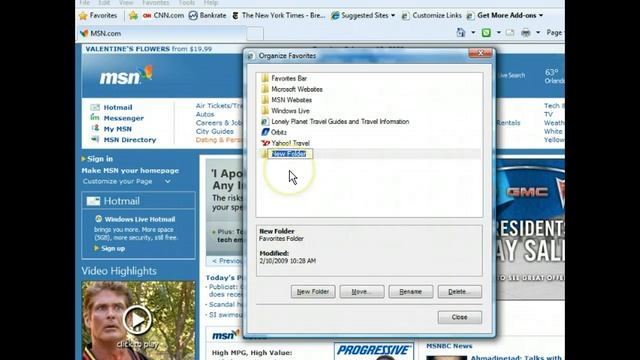640x360 pixels.
Task: Click the Move... button
Action: tap(362, 292)
